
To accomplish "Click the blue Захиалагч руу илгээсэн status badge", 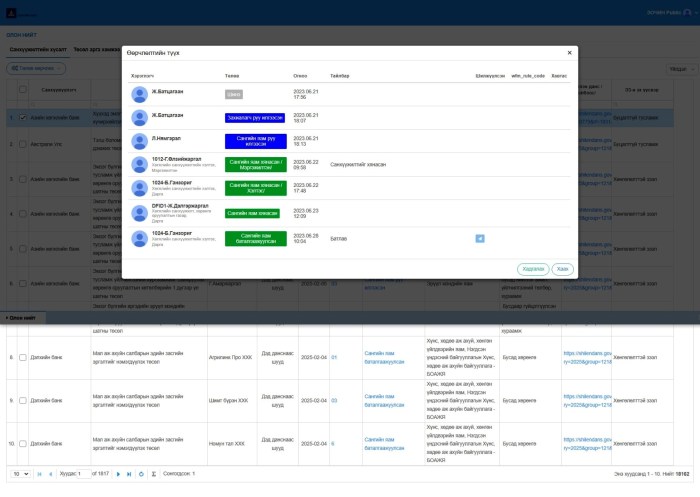I will [255, 118].
